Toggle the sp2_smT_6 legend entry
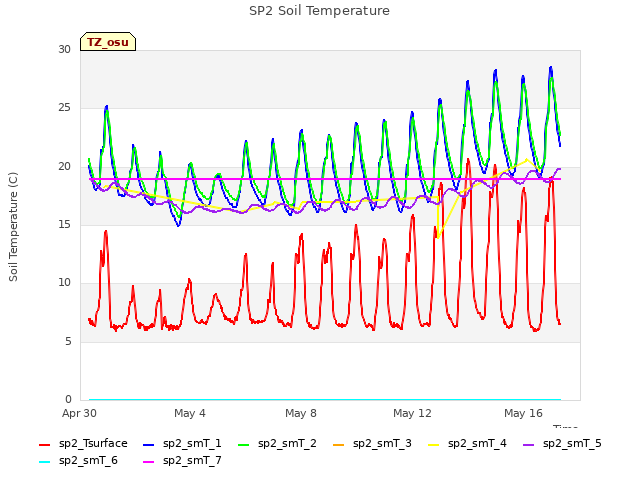This screenshot has height=480, width=640. pos(78,461)
